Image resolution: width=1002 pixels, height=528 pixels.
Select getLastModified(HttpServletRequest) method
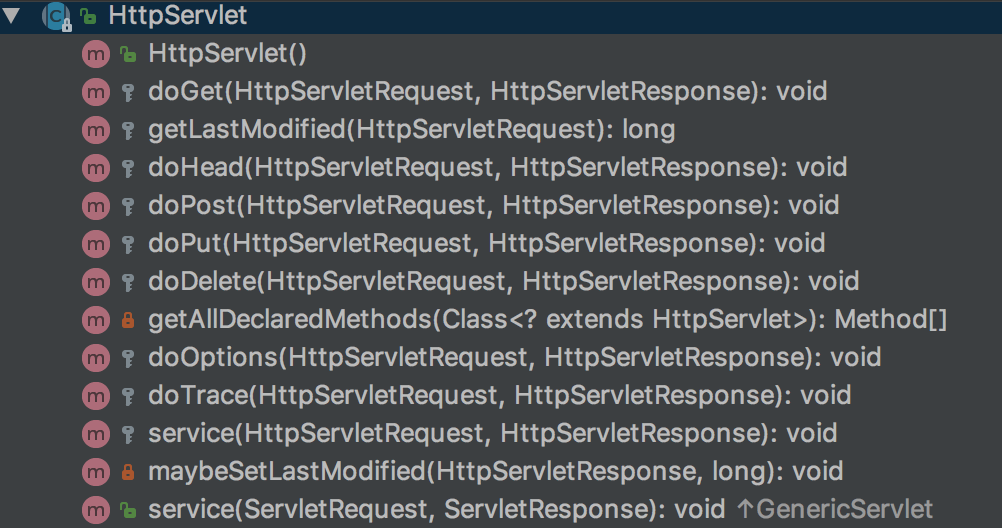click(411, 130)
